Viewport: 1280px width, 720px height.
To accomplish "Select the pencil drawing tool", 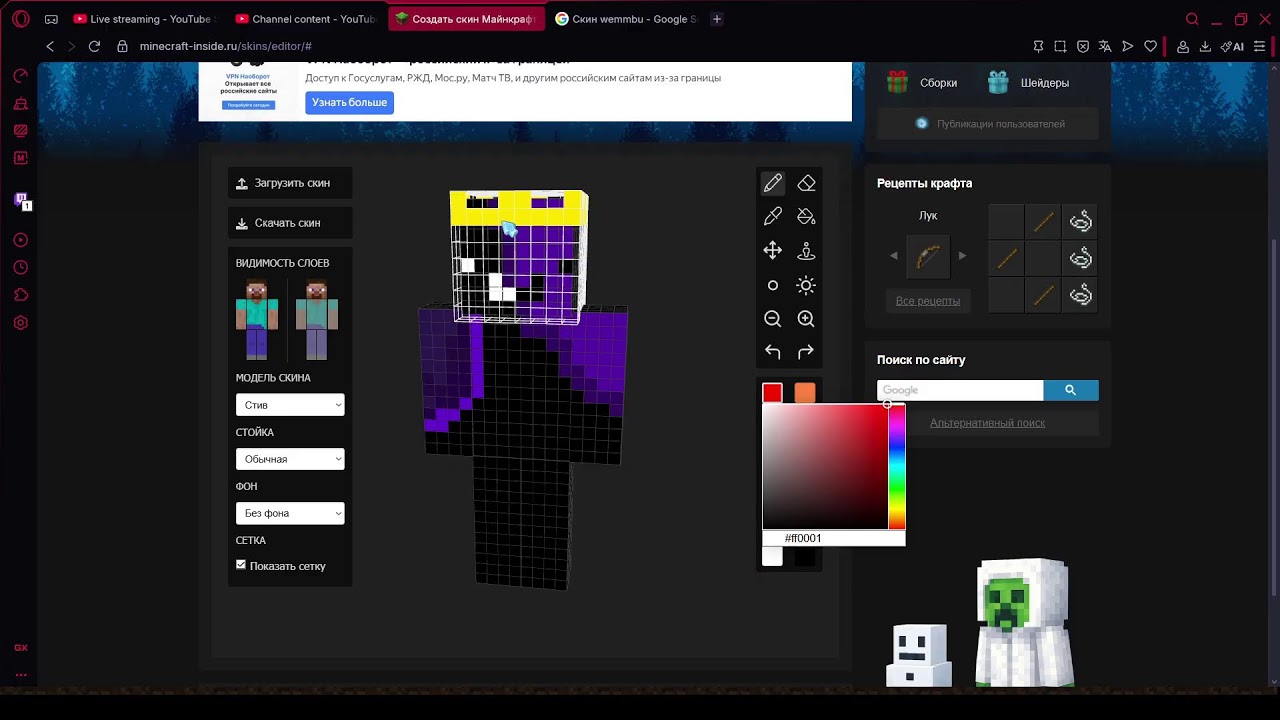I will click(773, 183).
